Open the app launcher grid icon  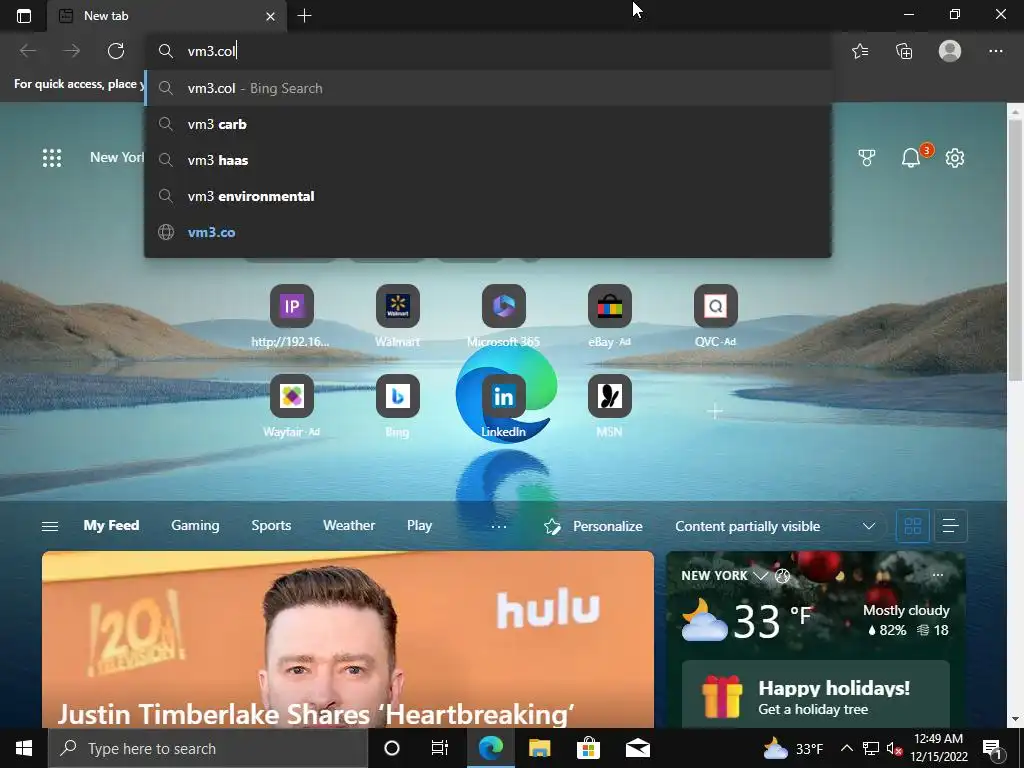52,158
